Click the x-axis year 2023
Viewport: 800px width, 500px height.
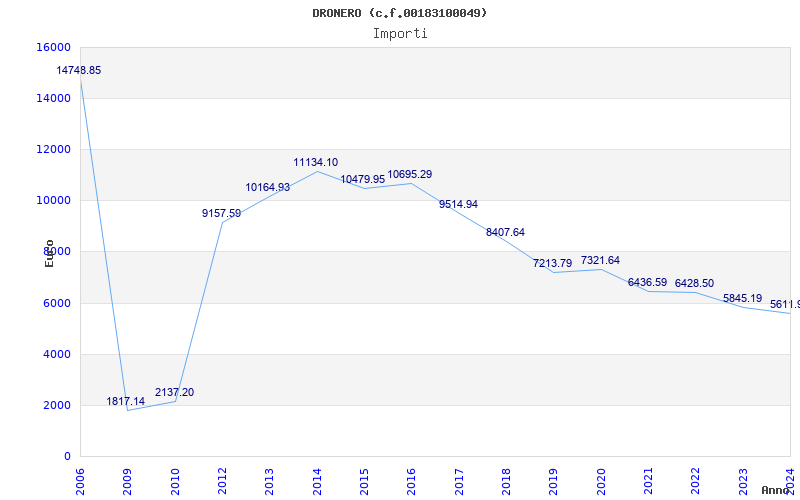click(743, 482)
